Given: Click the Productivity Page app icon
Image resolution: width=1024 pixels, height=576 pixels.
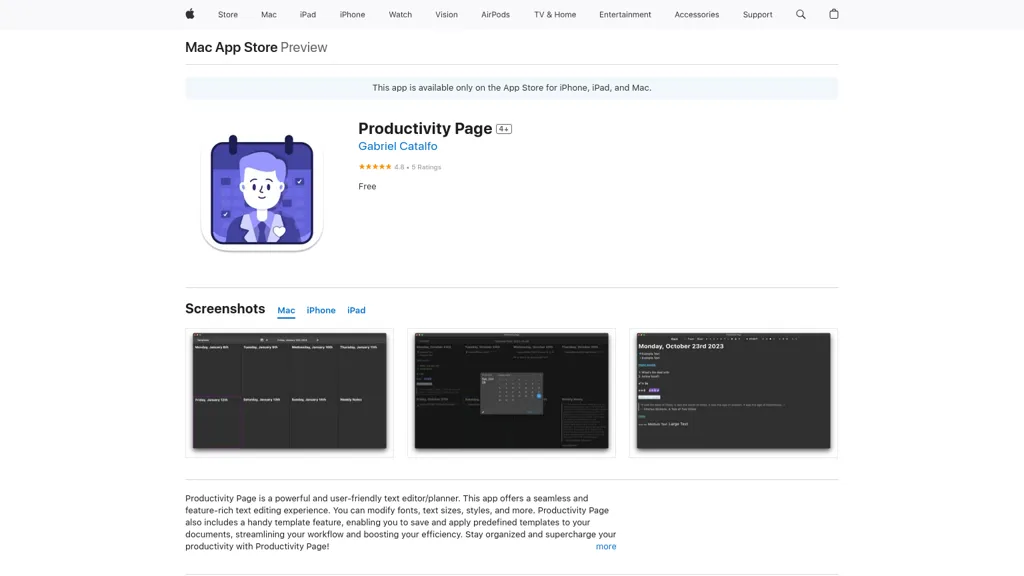Looking at the screenshot, I should 262,193.
